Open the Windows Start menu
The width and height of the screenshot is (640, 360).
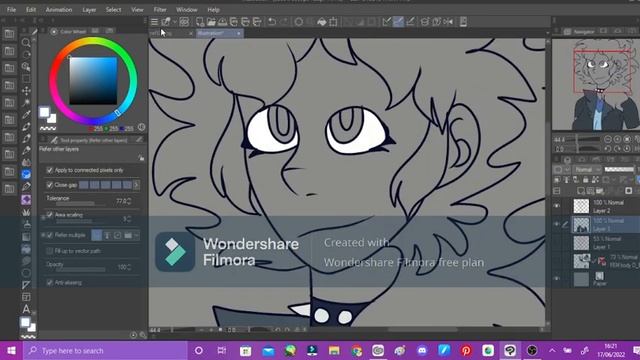[11, 350]
